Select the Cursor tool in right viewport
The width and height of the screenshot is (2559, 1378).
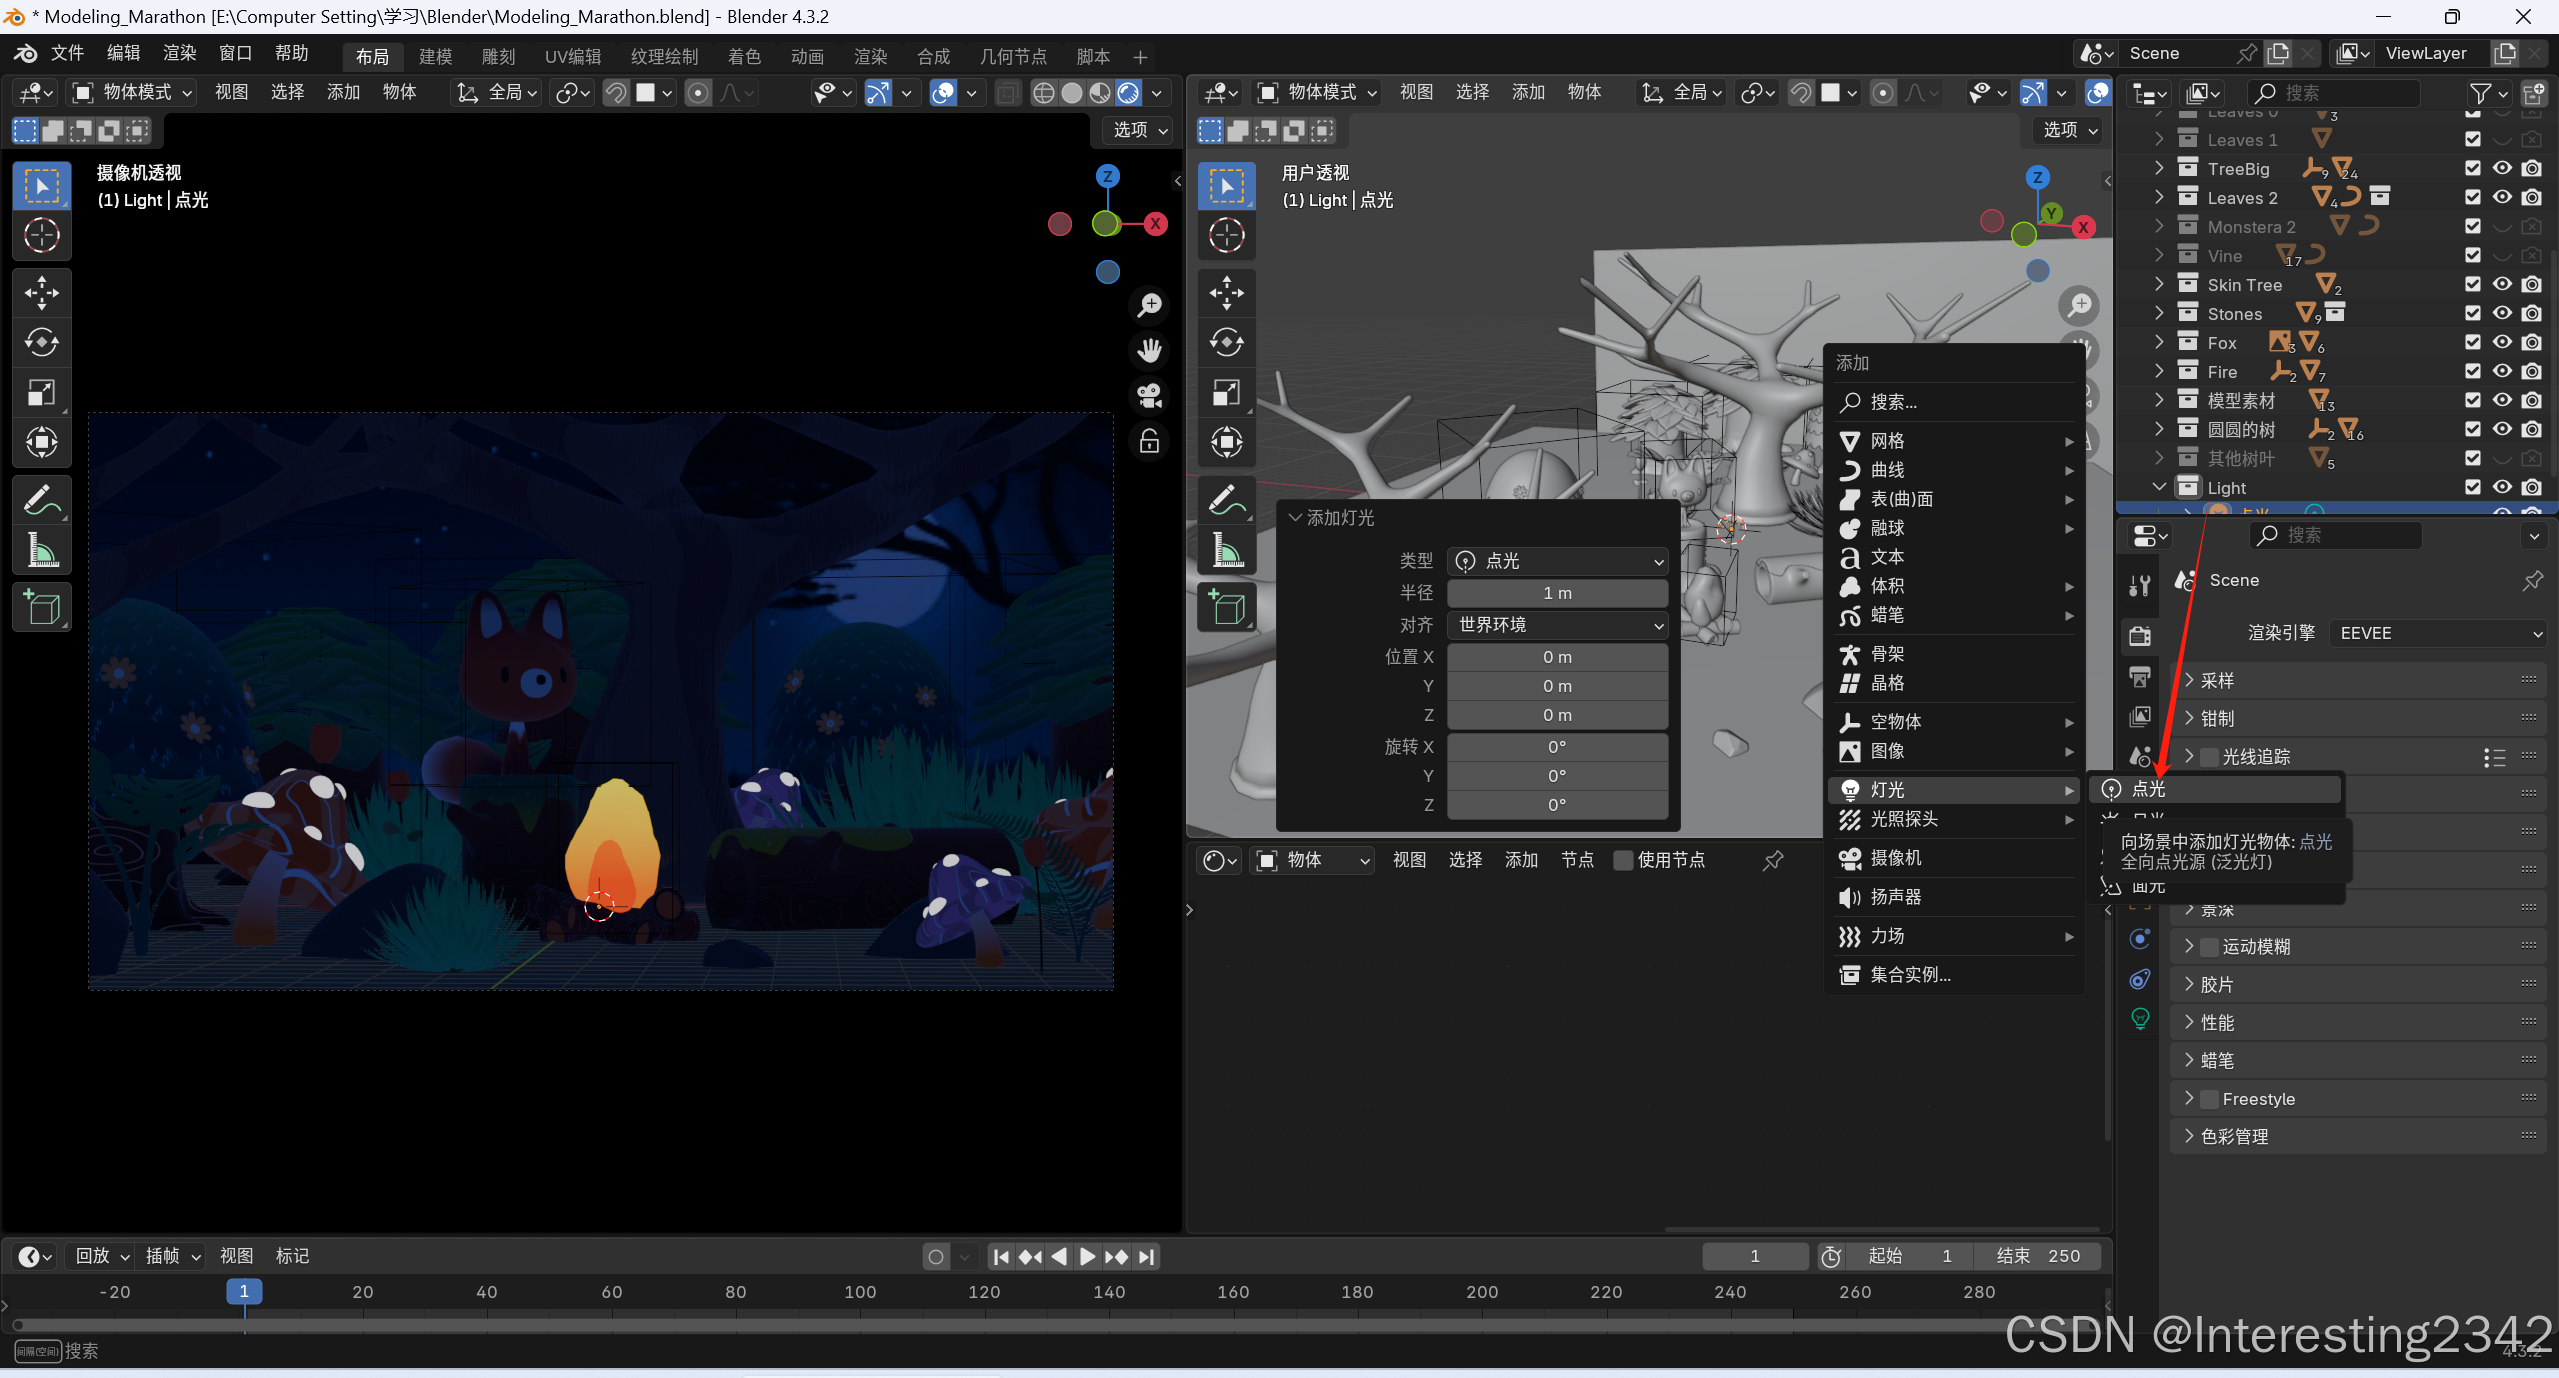[1226, 236]
